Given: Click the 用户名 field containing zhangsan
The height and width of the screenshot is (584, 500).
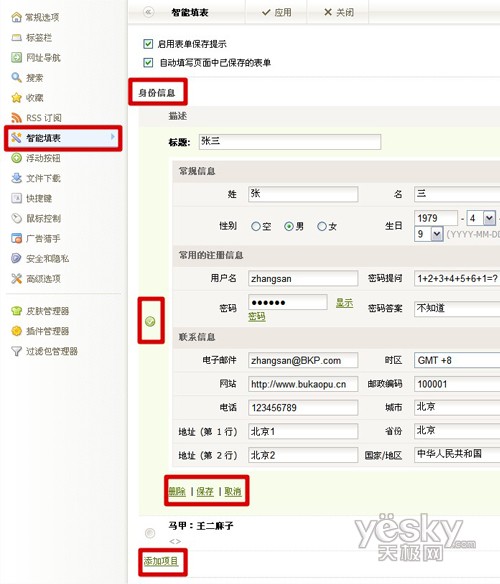Looking at the screenshot, I should pos(303,279).
